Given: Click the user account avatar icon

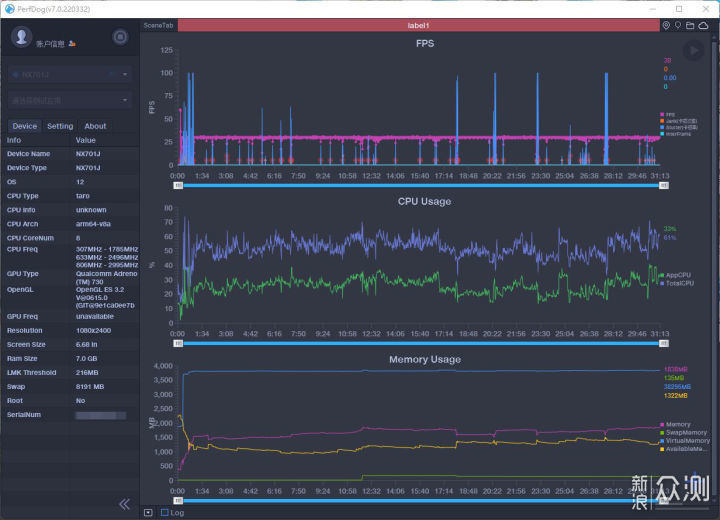Looking at the screenshot, I should point(22,37).
